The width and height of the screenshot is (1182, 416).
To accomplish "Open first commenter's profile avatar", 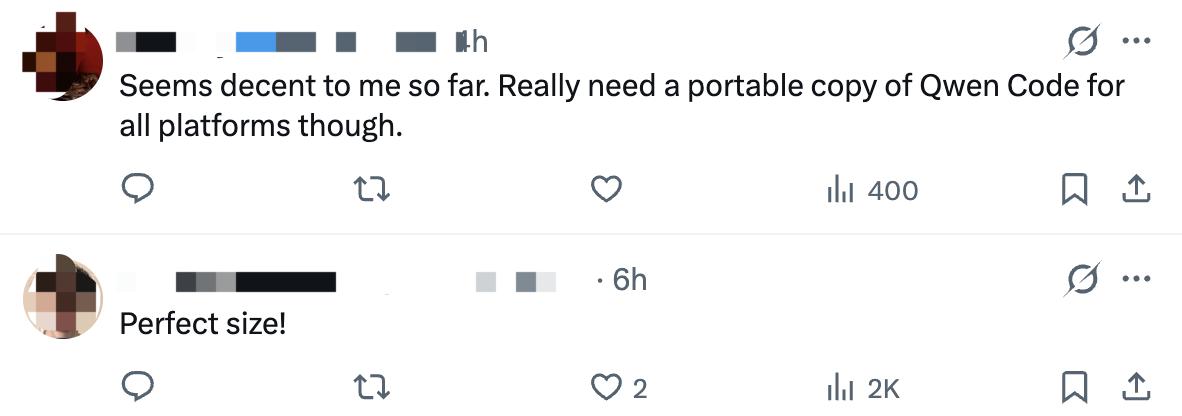I will pos(62,59).
